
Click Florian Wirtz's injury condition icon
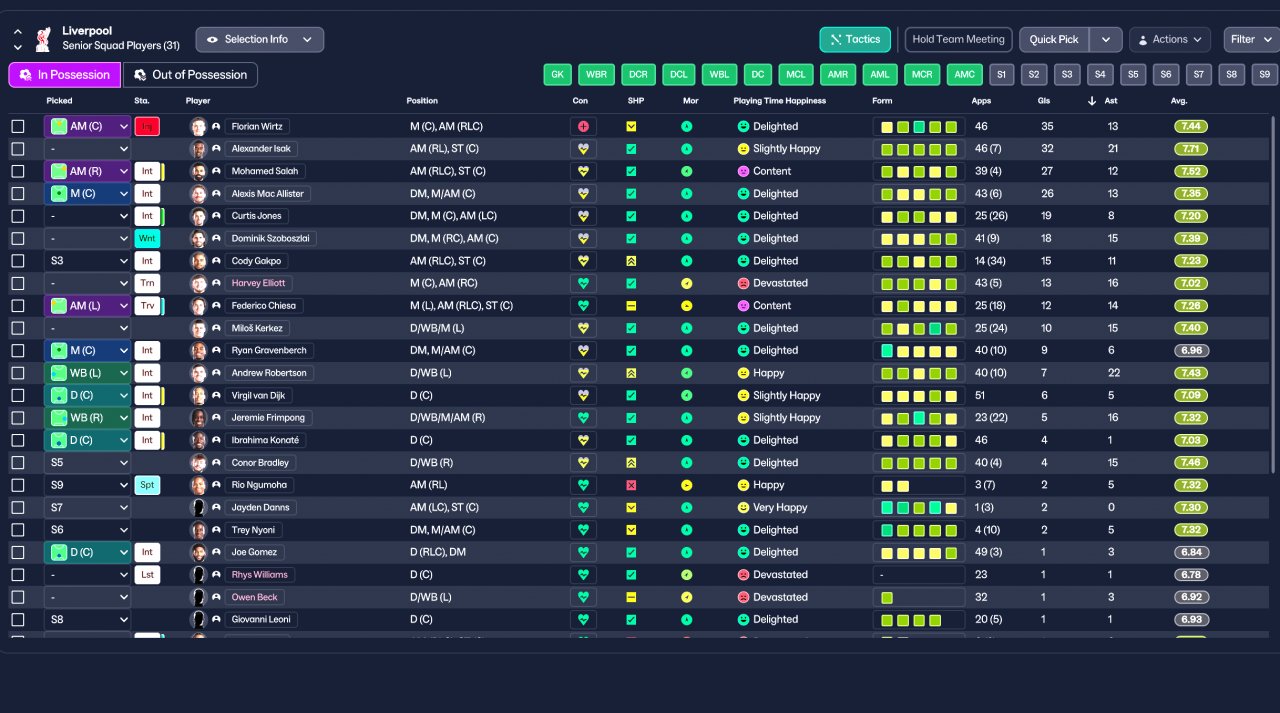(x=583, y=127)
